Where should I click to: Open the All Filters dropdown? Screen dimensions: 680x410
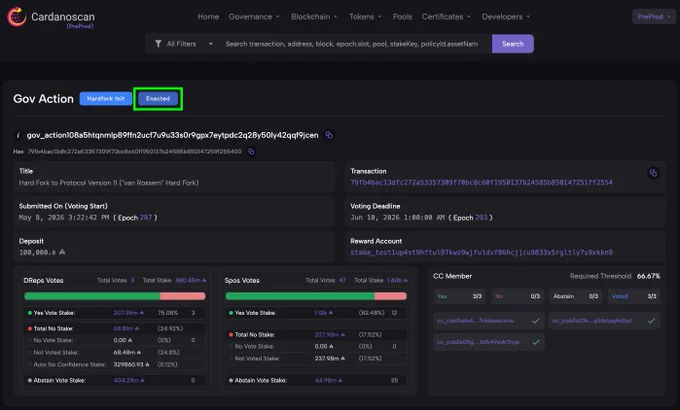184,44
